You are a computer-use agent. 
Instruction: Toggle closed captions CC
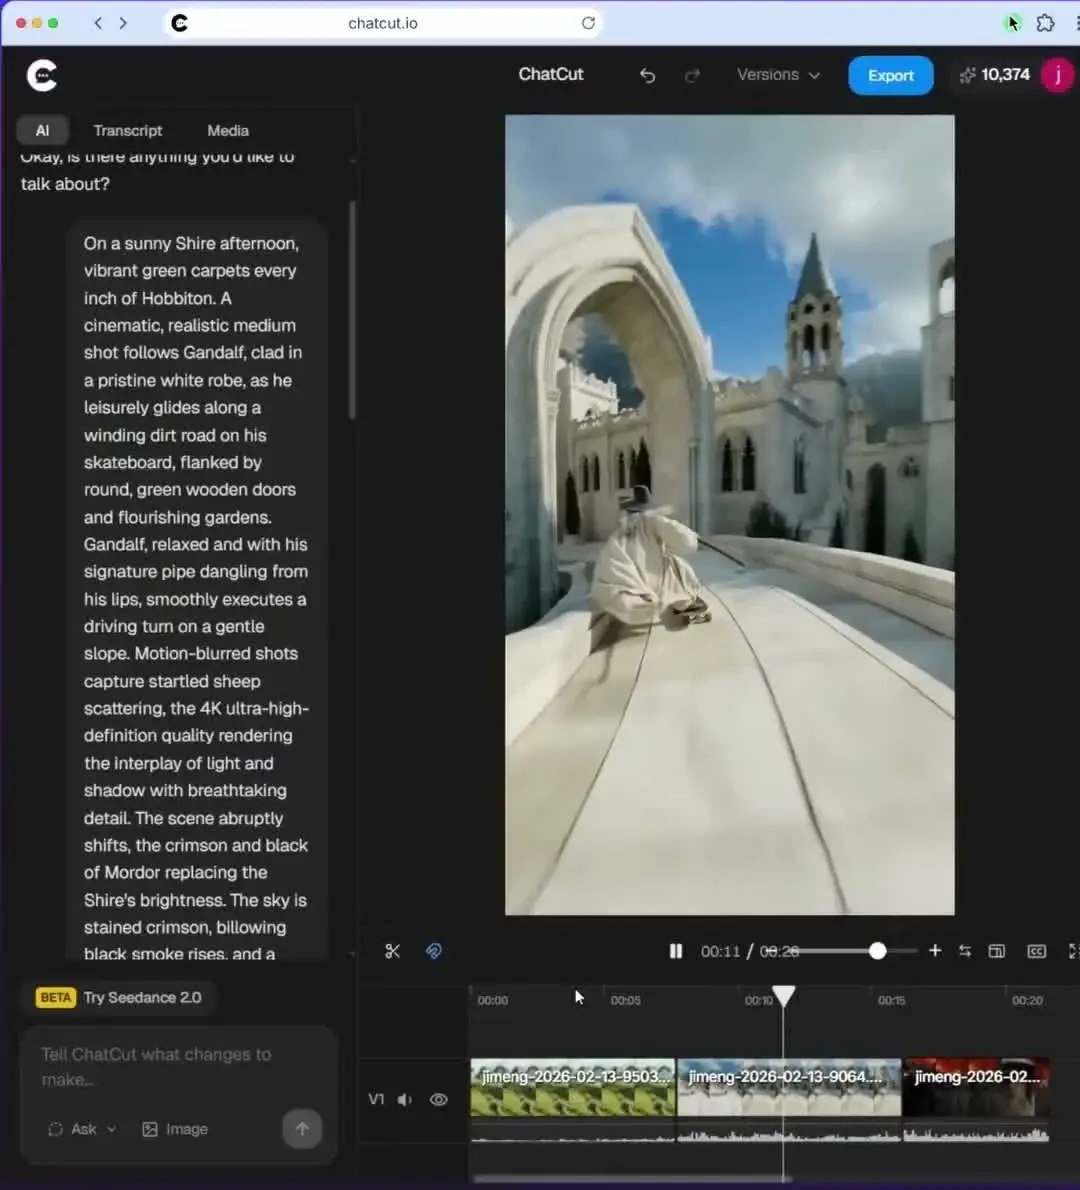point(1037,951)
